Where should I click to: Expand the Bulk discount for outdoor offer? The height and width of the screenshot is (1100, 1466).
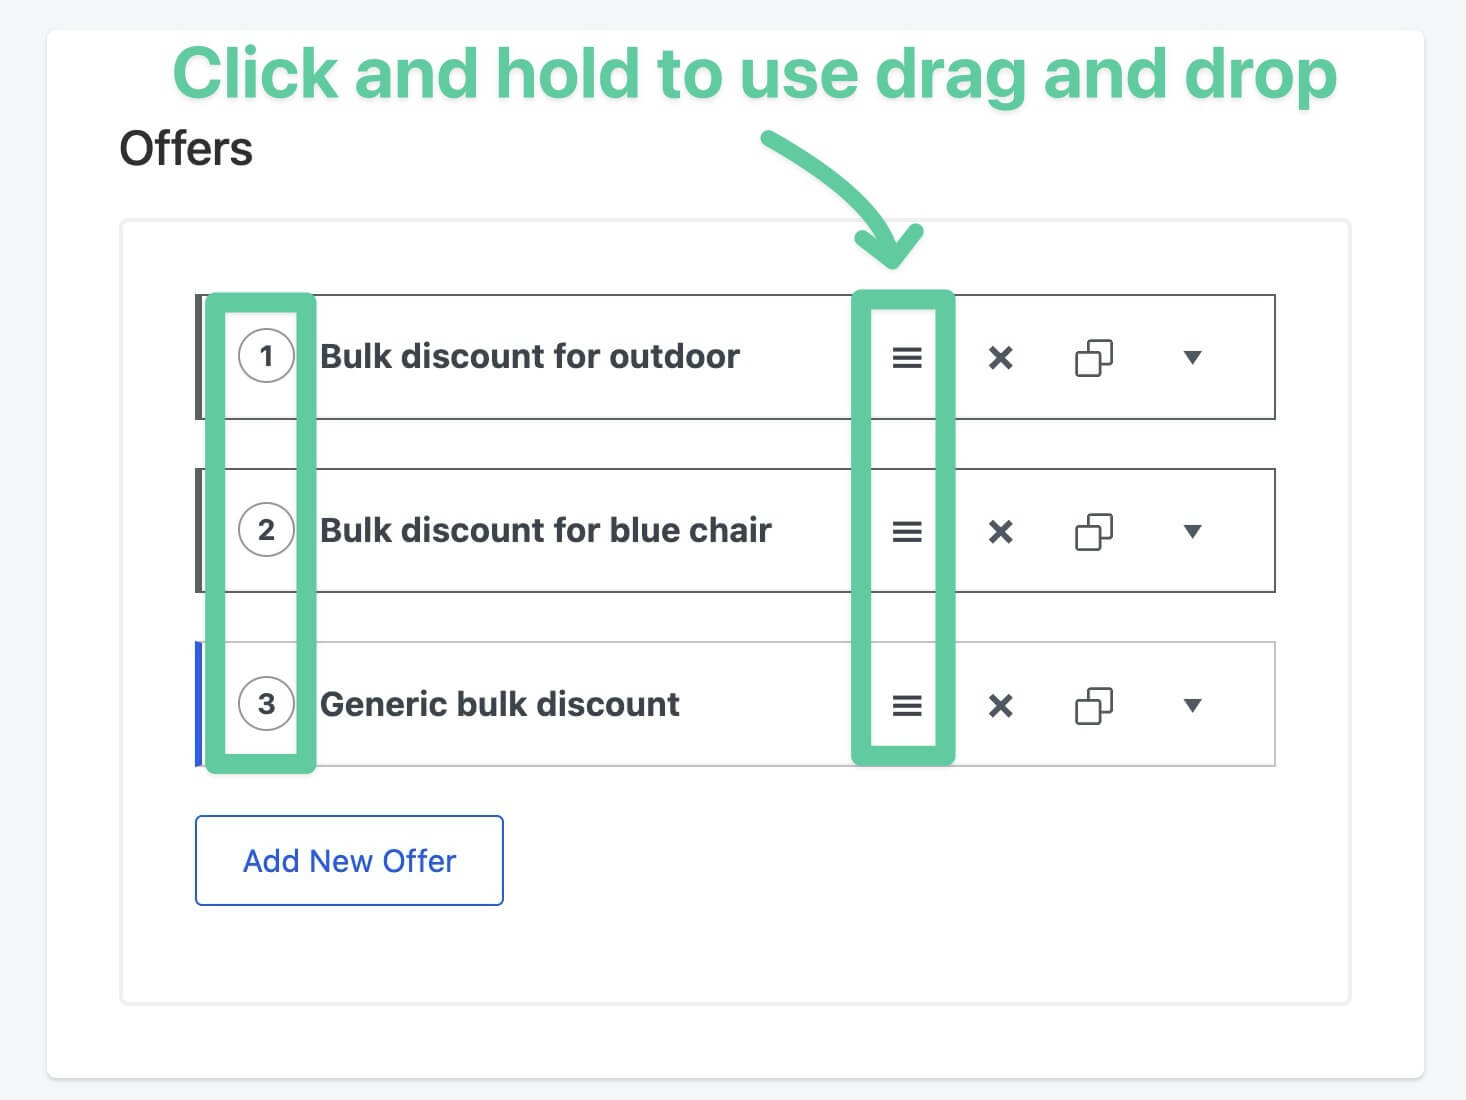click(x=1192, y=357)
